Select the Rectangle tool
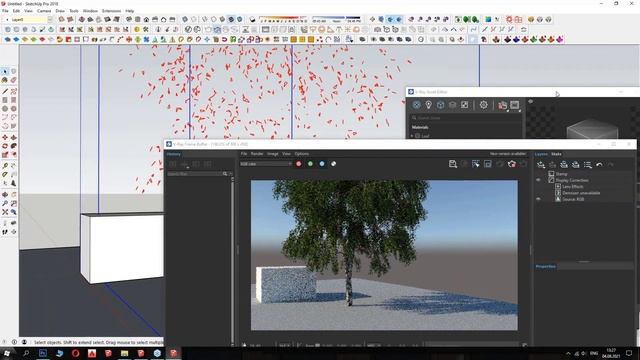This screenshot has width=640, height=360. (x=5, y=100)
